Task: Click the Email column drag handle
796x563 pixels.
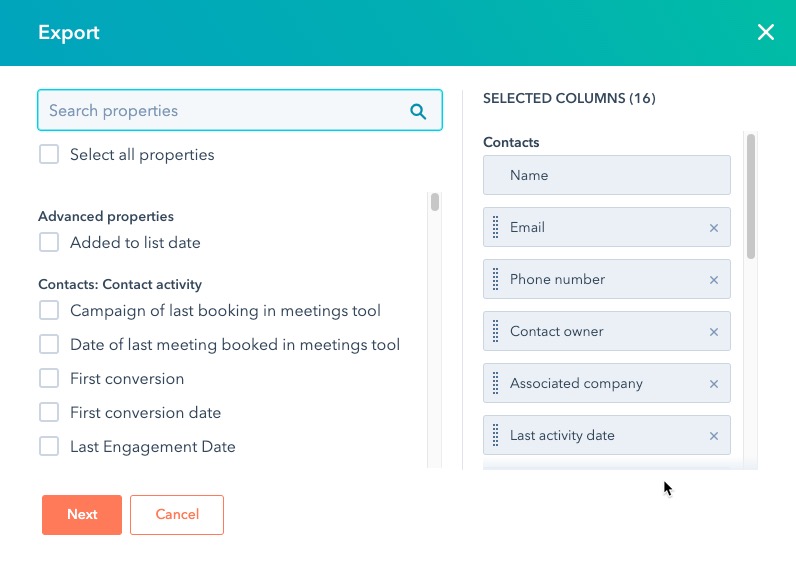Action: 496,228
